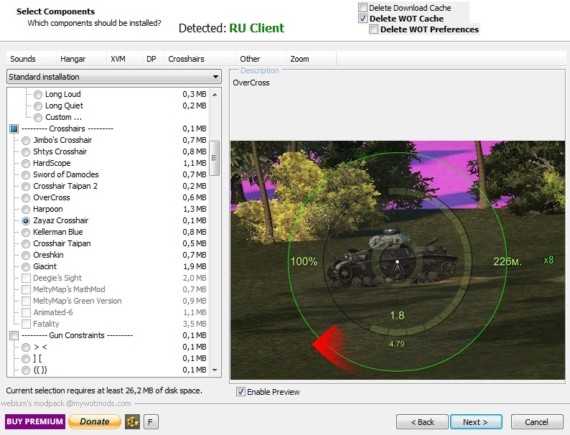Pick the HardScope crosshair option
The height and width of the screenshot is (435, 570).
click(x=26, y=163)
